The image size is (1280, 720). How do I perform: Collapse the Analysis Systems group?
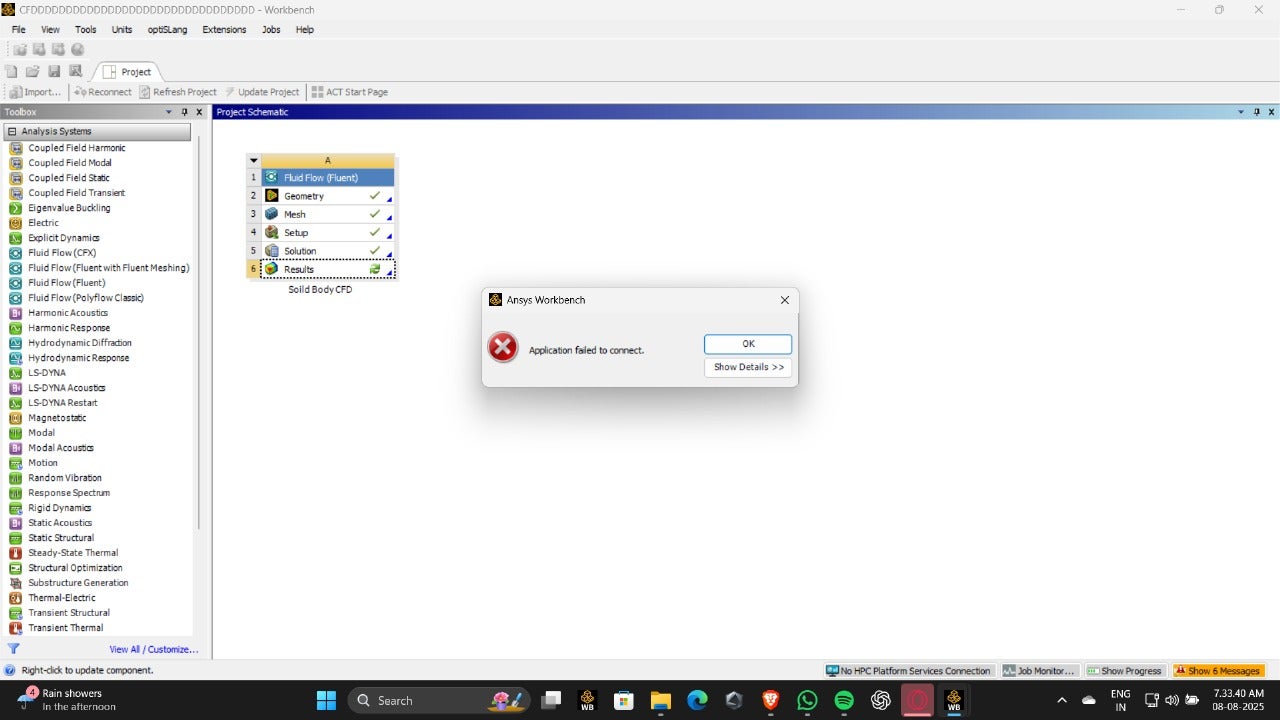[12, 132]
